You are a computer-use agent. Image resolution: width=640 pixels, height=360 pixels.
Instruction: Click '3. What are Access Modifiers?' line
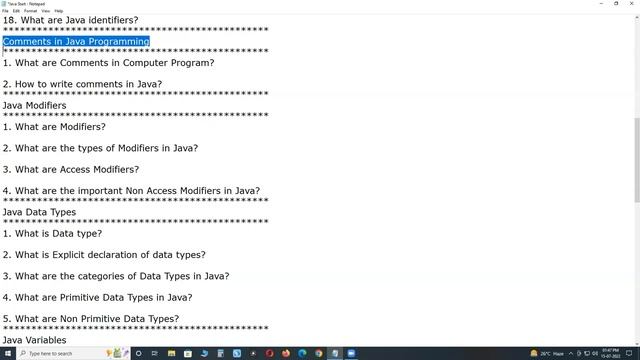[x=71, y=169]
